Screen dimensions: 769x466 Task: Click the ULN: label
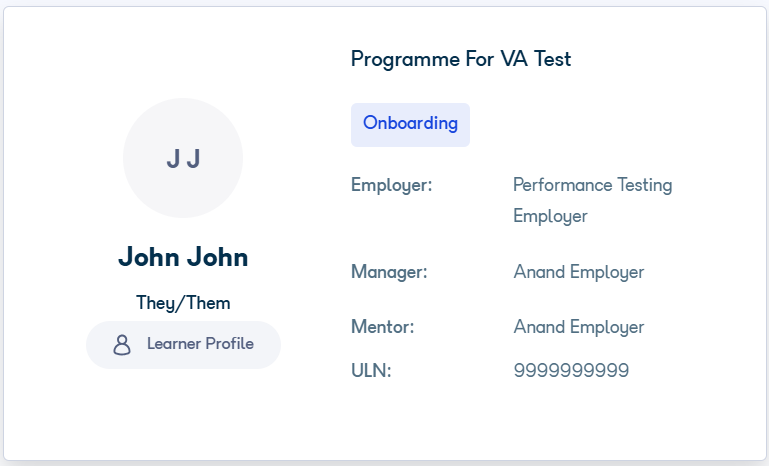371,371
